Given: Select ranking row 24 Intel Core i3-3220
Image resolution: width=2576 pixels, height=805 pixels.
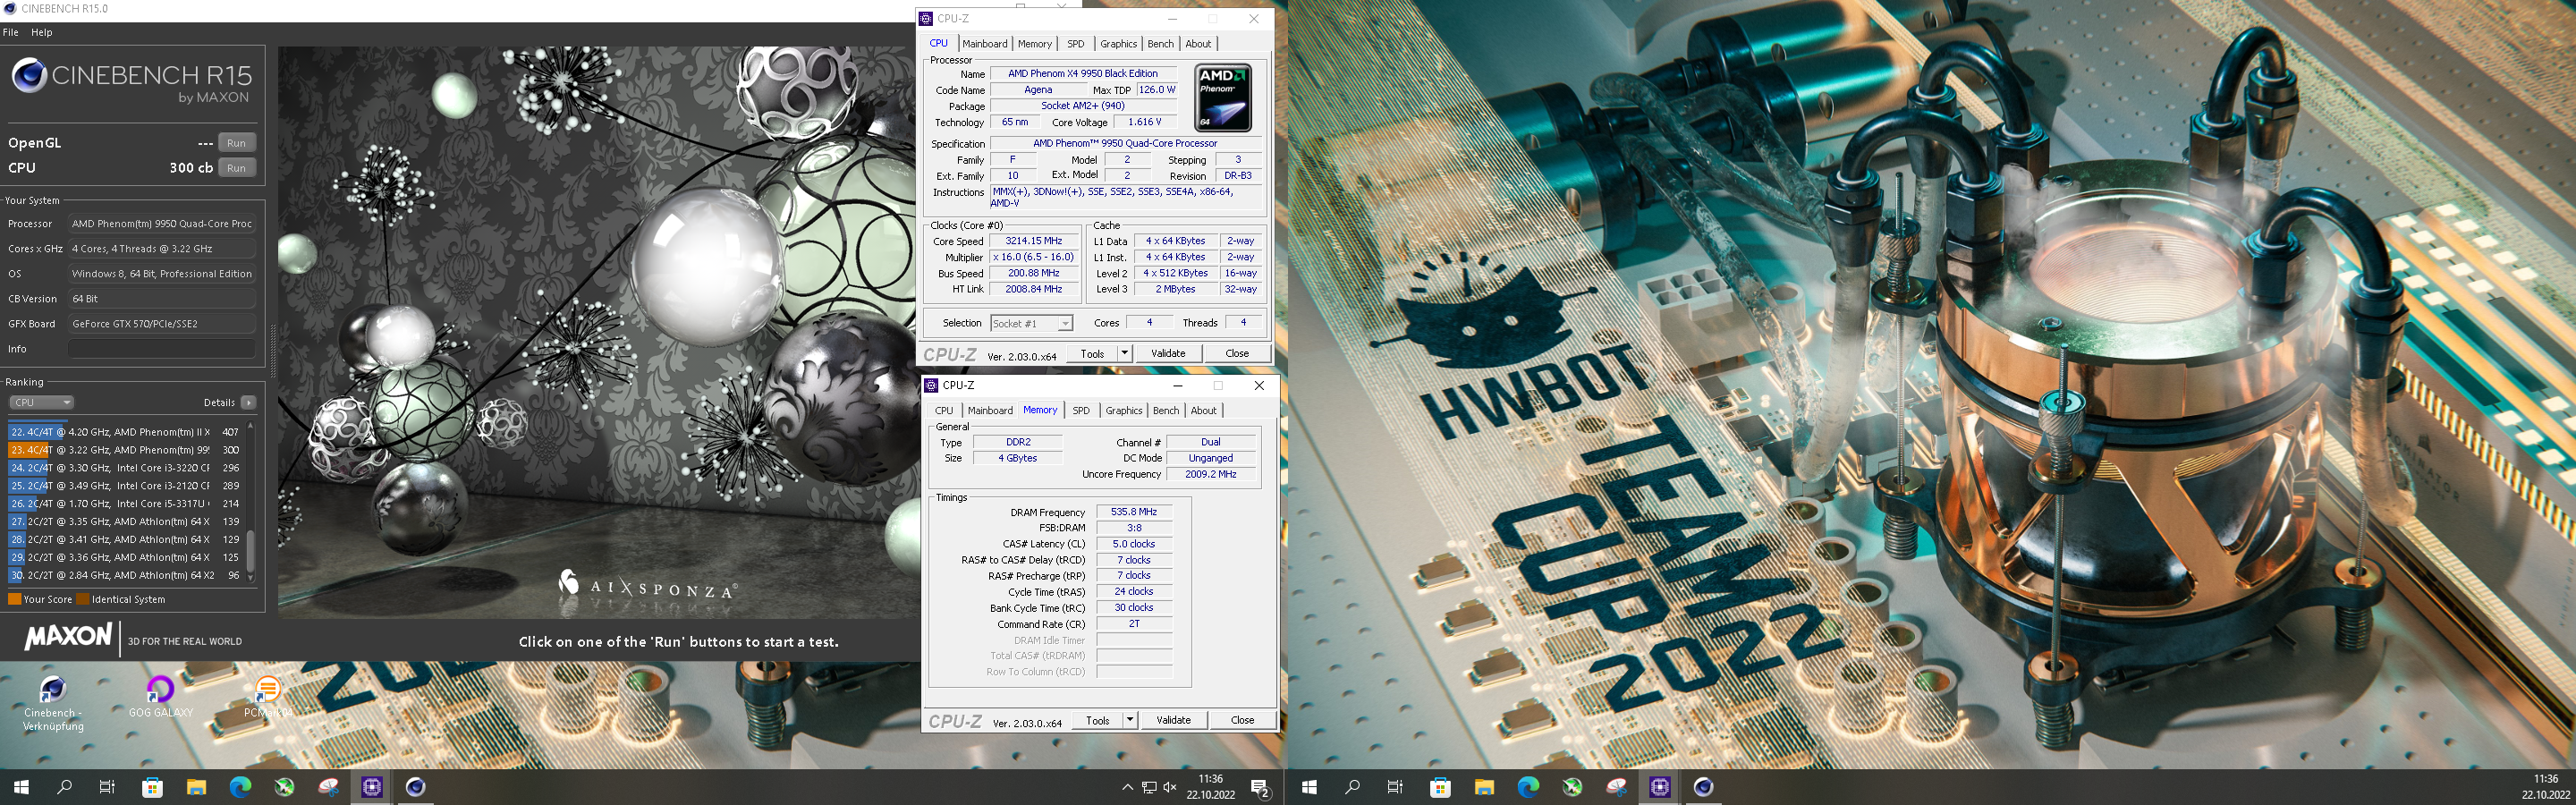Looking at the screenshot, I should click(126, 468).
